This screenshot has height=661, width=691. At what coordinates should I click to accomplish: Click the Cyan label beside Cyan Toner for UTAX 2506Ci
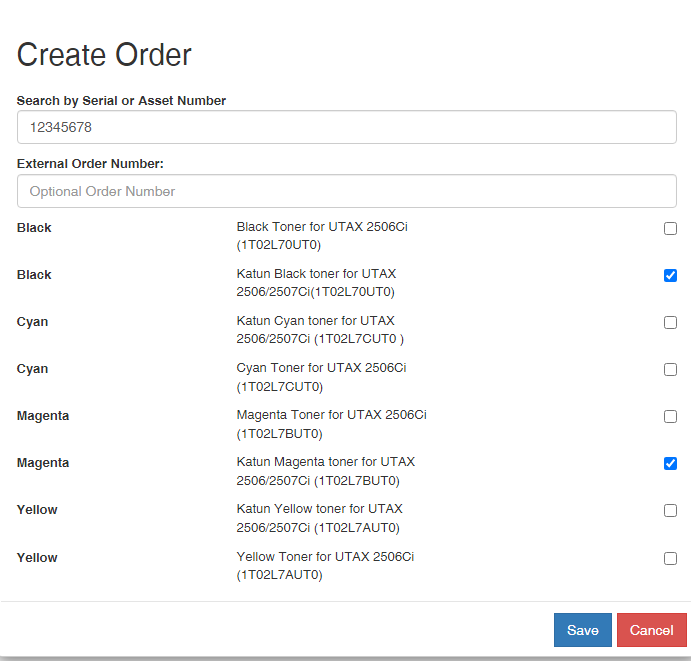click(x=32, y=369)
